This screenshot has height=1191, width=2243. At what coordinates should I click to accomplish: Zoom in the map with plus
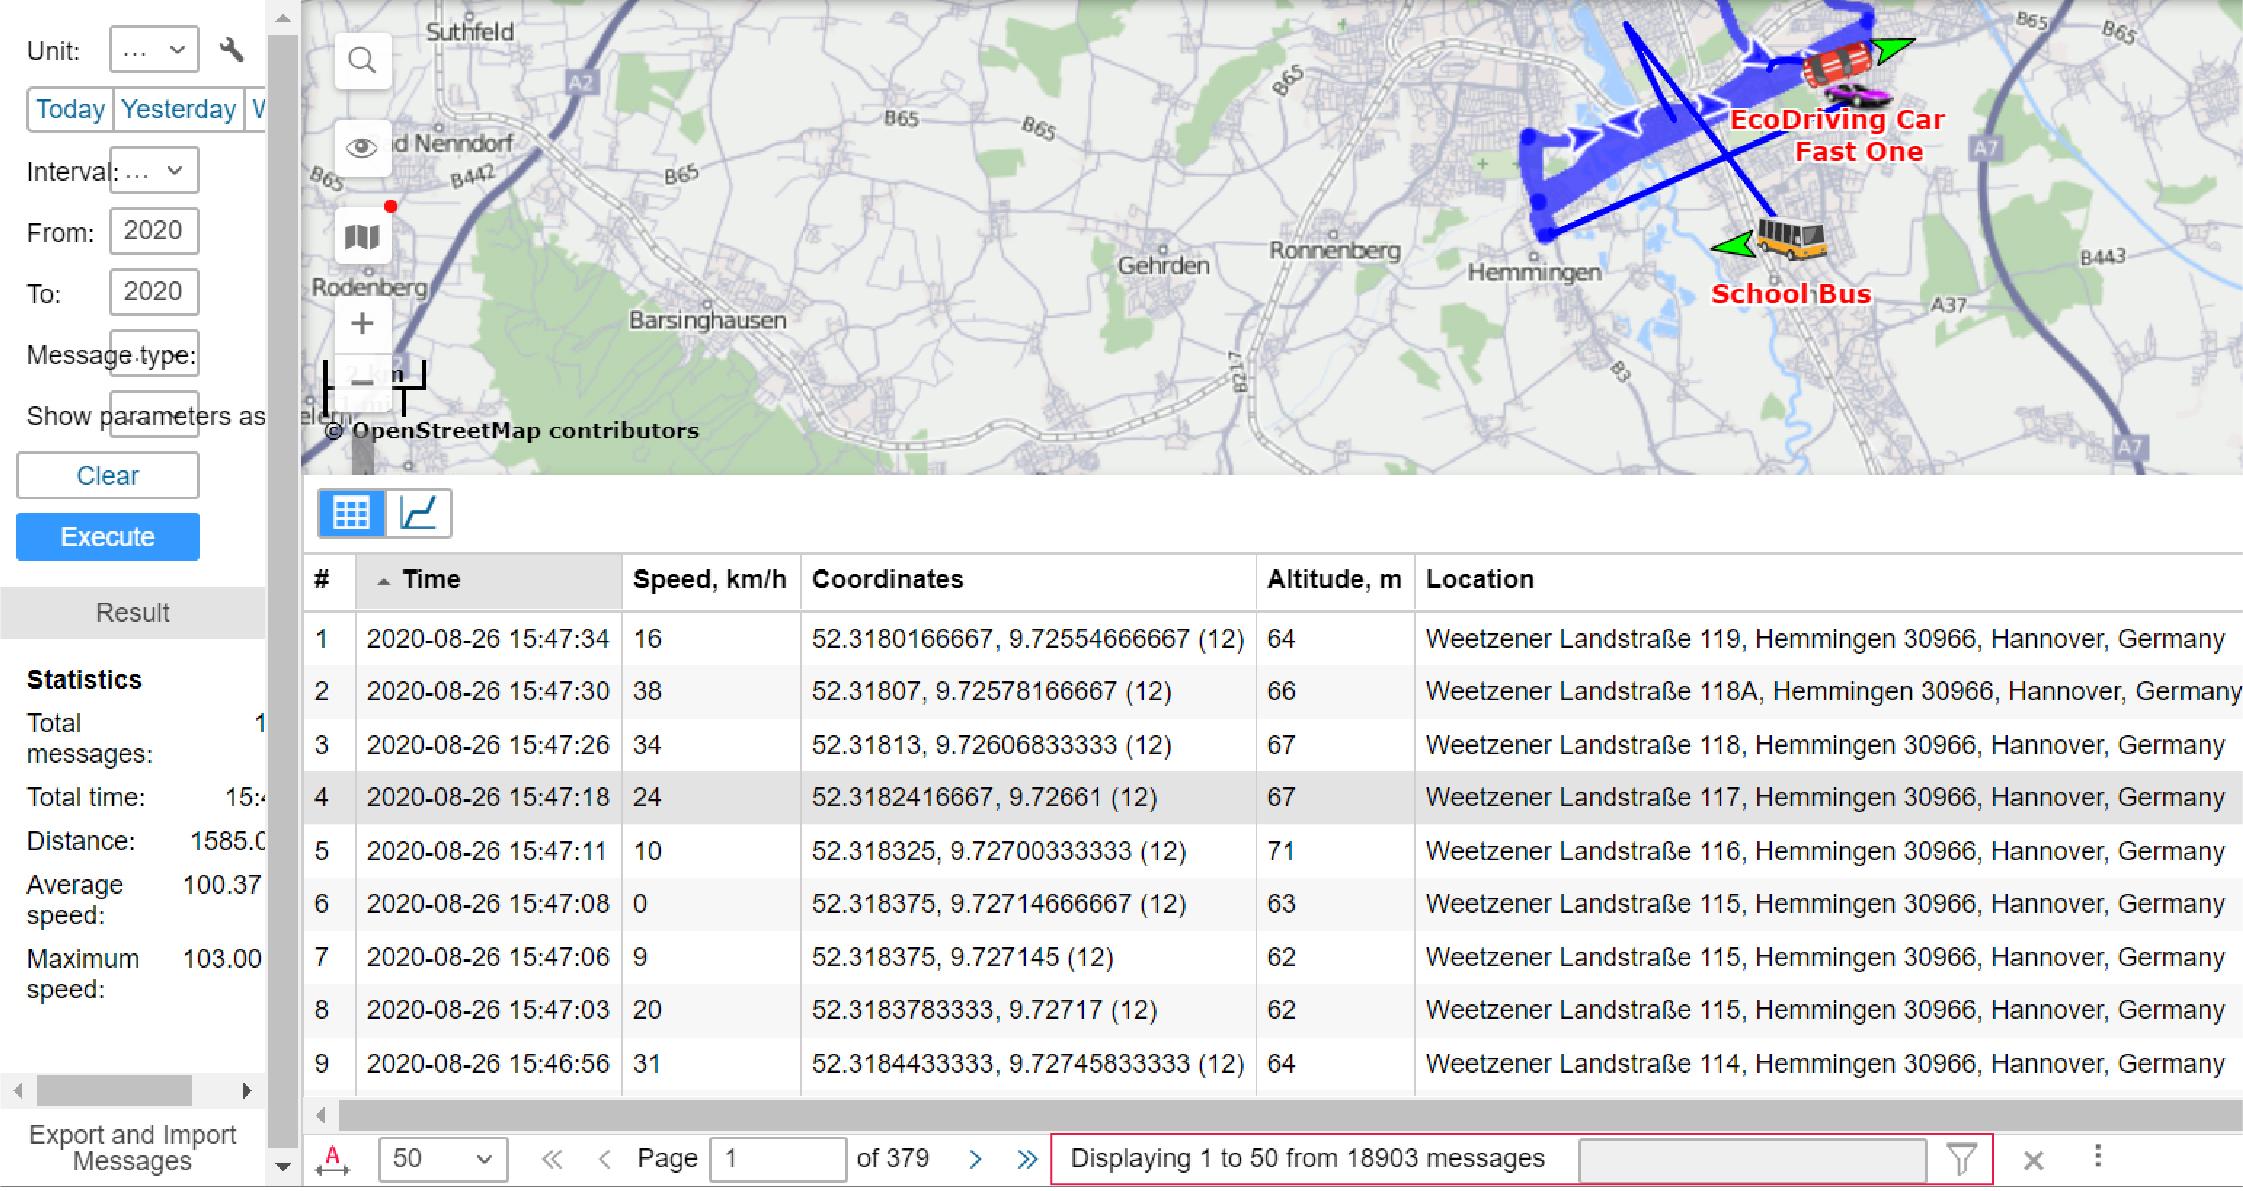point(362,324)
